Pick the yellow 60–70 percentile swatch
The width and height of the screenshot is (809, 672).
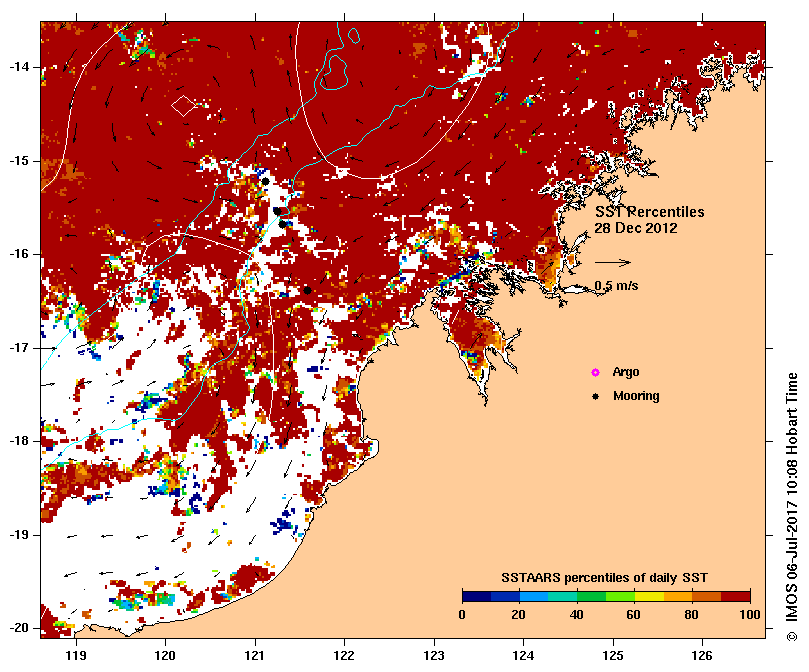[650, 596]
